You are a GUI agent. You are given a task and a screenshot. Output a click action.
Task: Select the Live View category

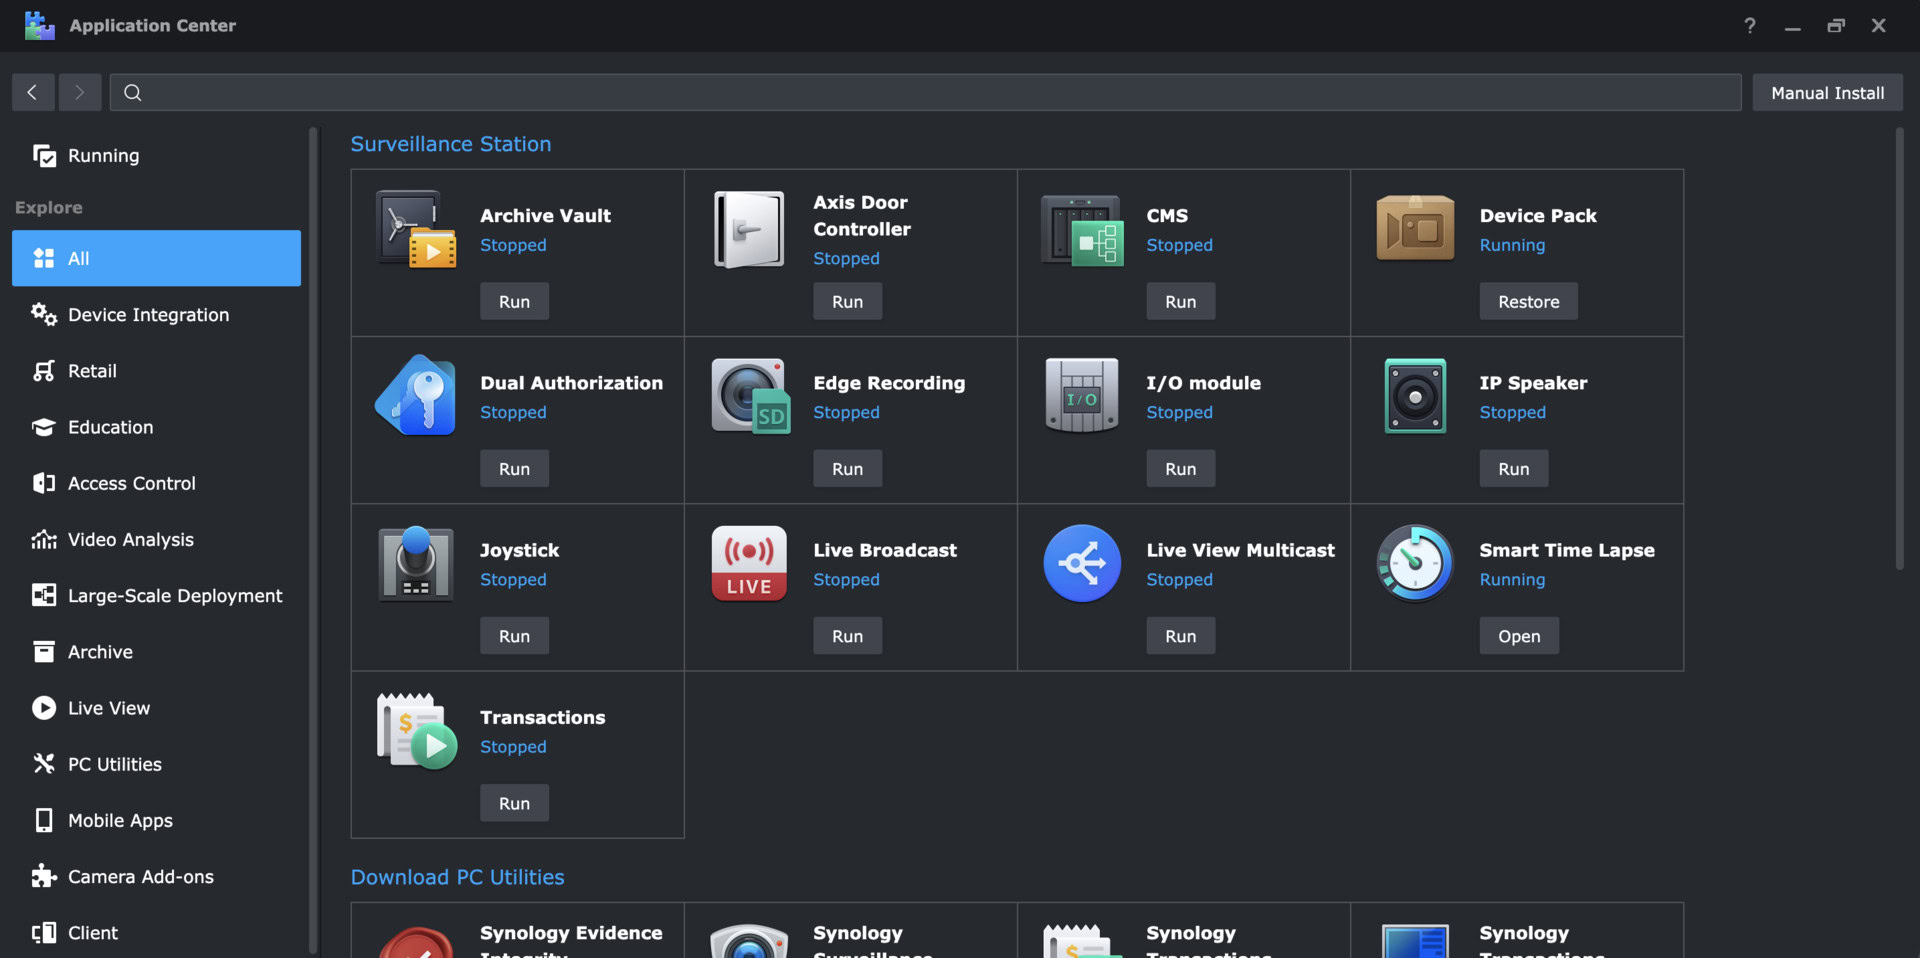(x=156, y=708)
